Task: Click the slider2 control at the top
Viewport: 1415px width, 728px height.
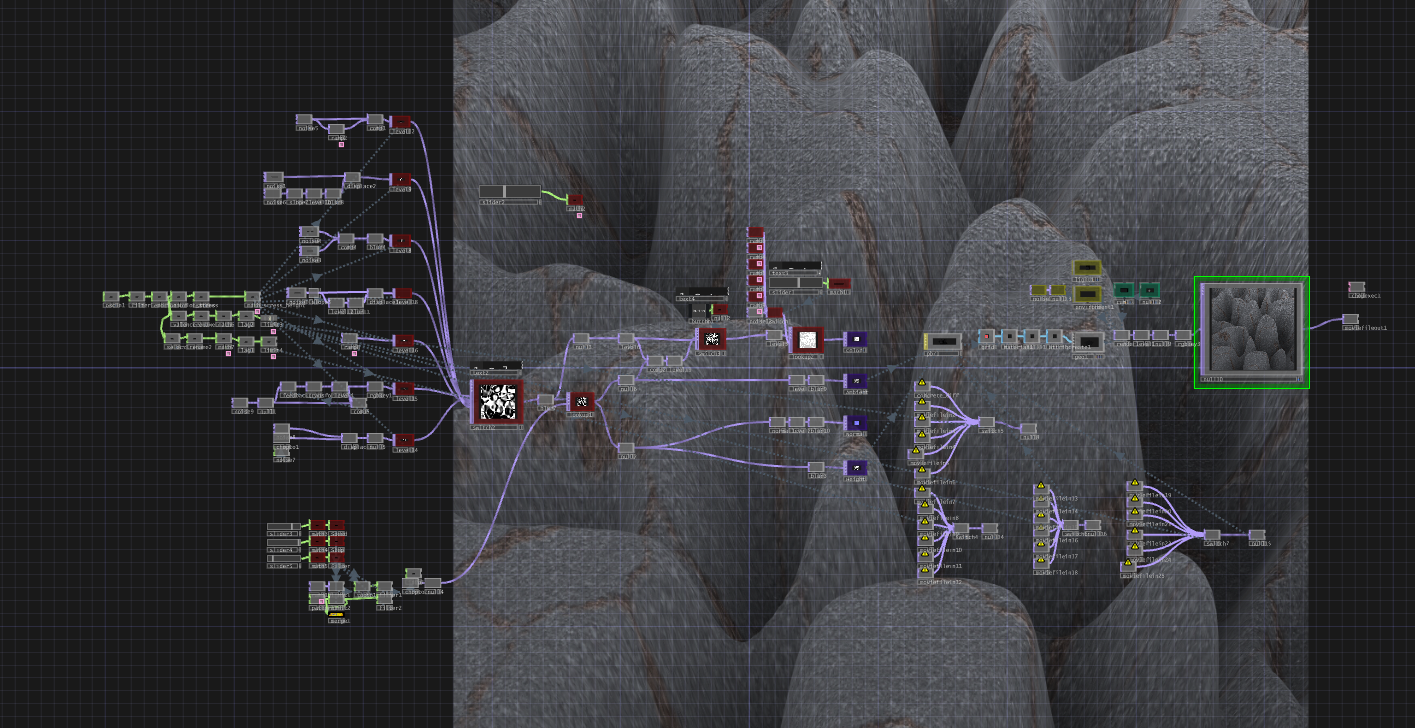Action: 510,192
